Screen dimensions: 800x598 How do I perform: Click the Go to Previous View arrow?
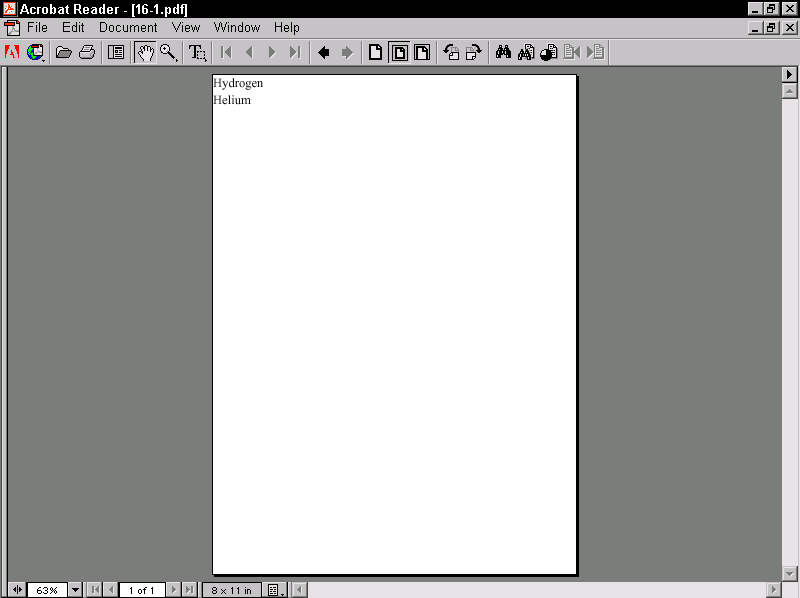324,53
